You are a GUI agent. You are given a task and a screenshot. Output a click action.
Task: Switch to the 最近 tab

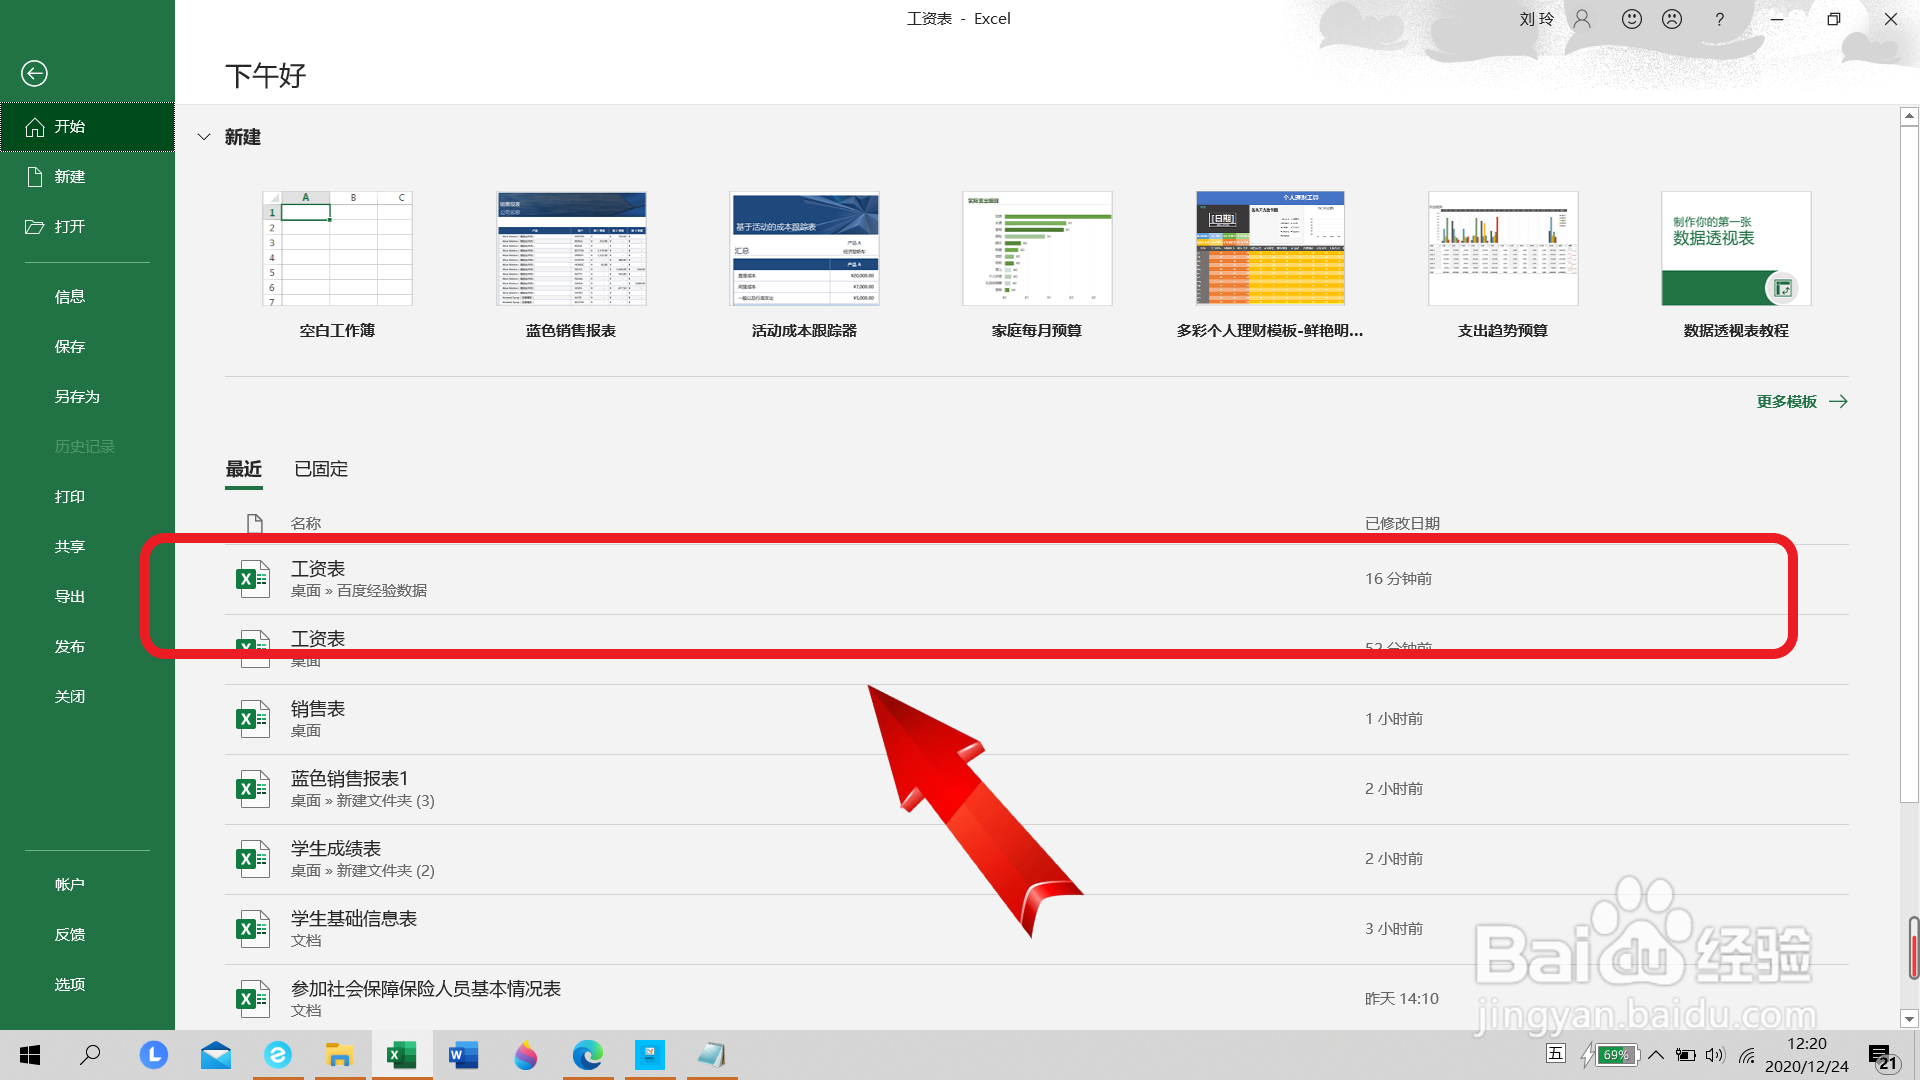point(244,469)
